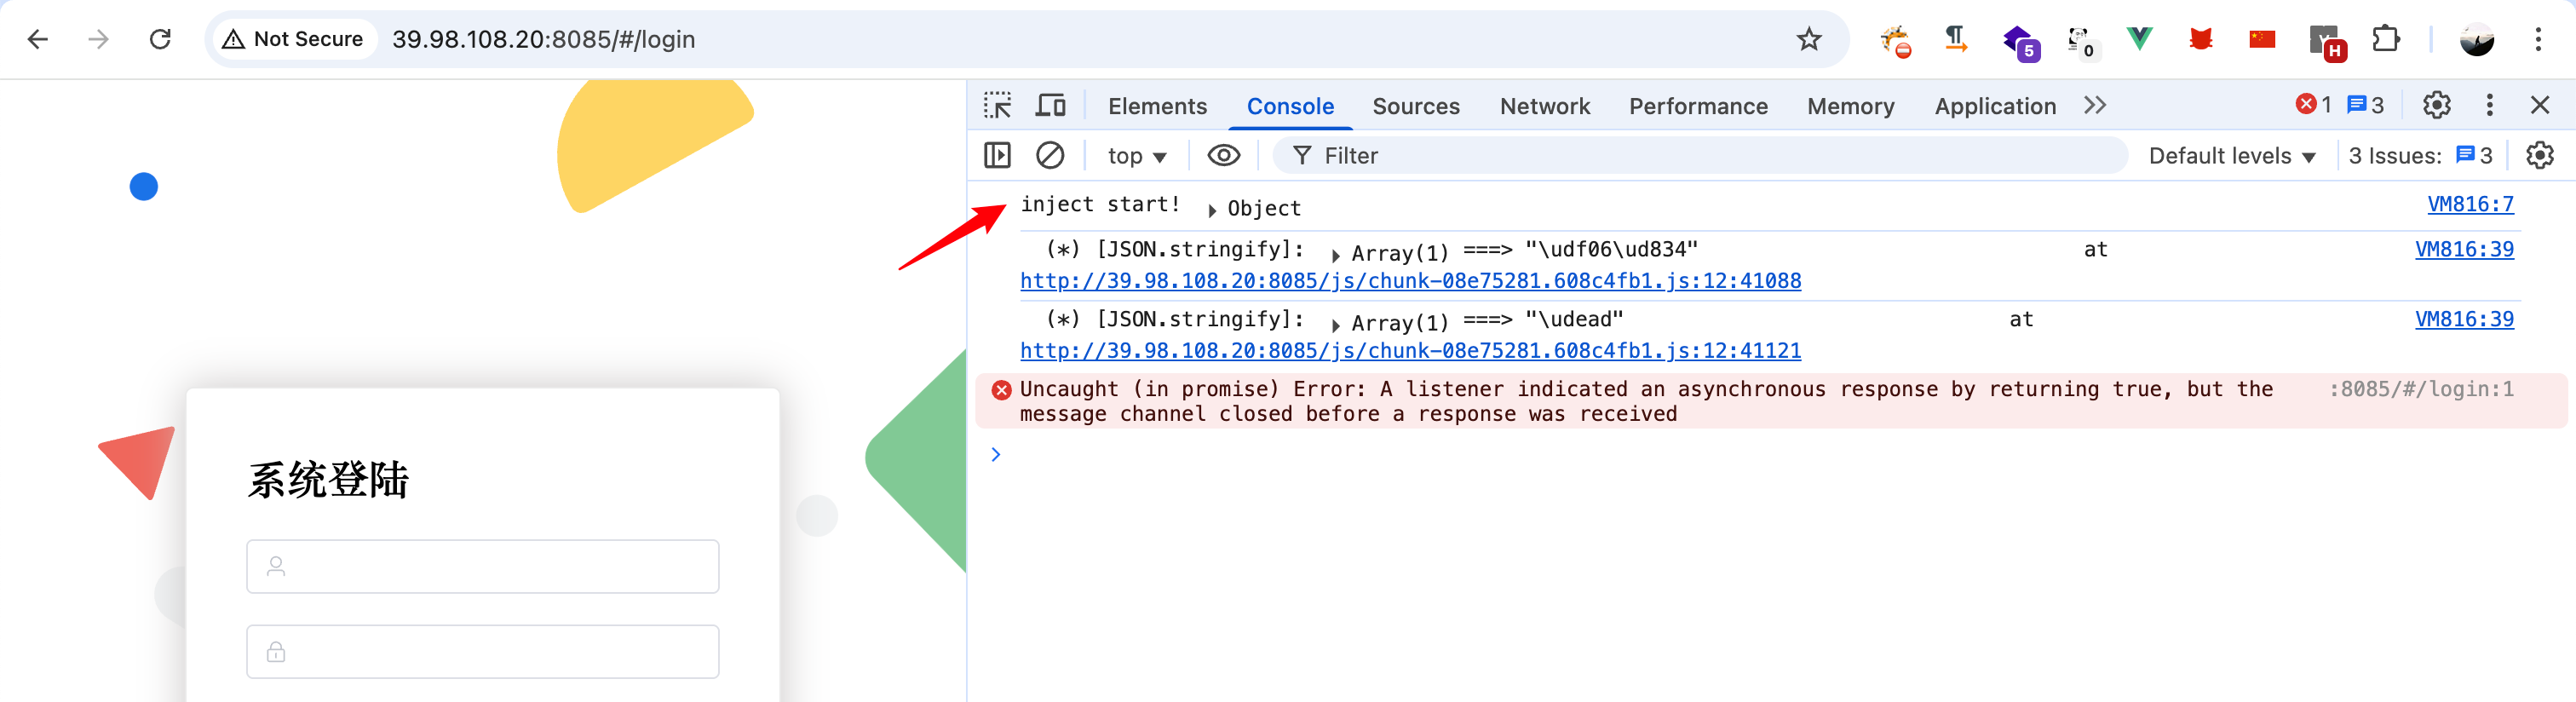Open the red paragraph-mark extension
2576x702 pixels.
tap(1955, 39)
